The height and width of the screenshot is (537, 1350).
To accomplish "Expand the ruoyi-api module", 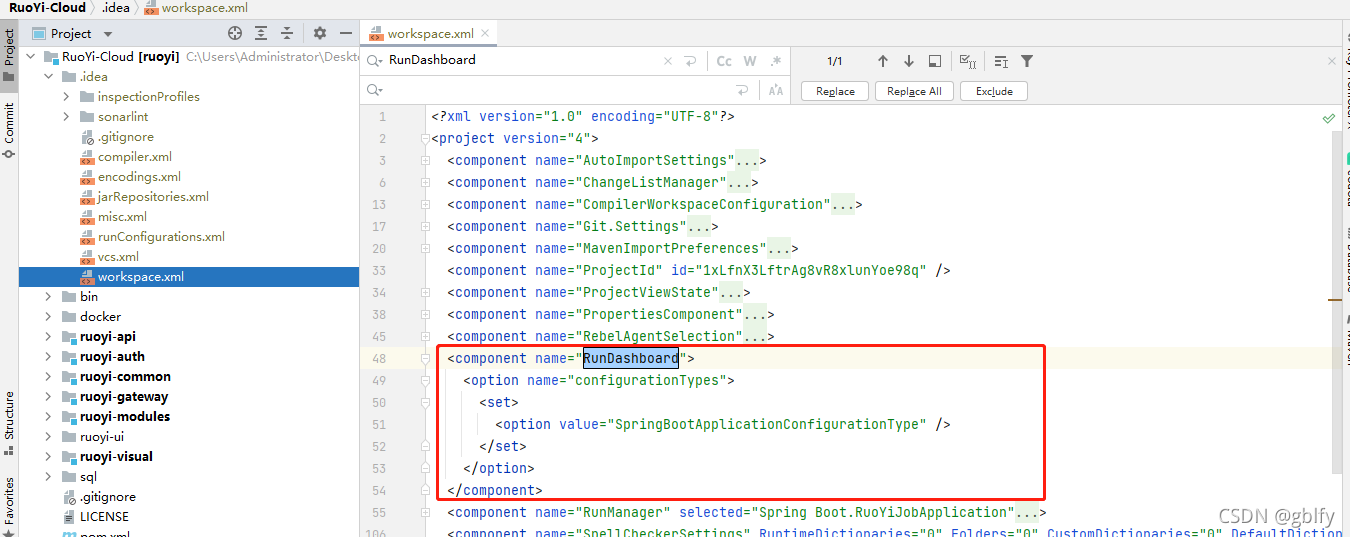I will pyautogui.click(x=48, y=337).
